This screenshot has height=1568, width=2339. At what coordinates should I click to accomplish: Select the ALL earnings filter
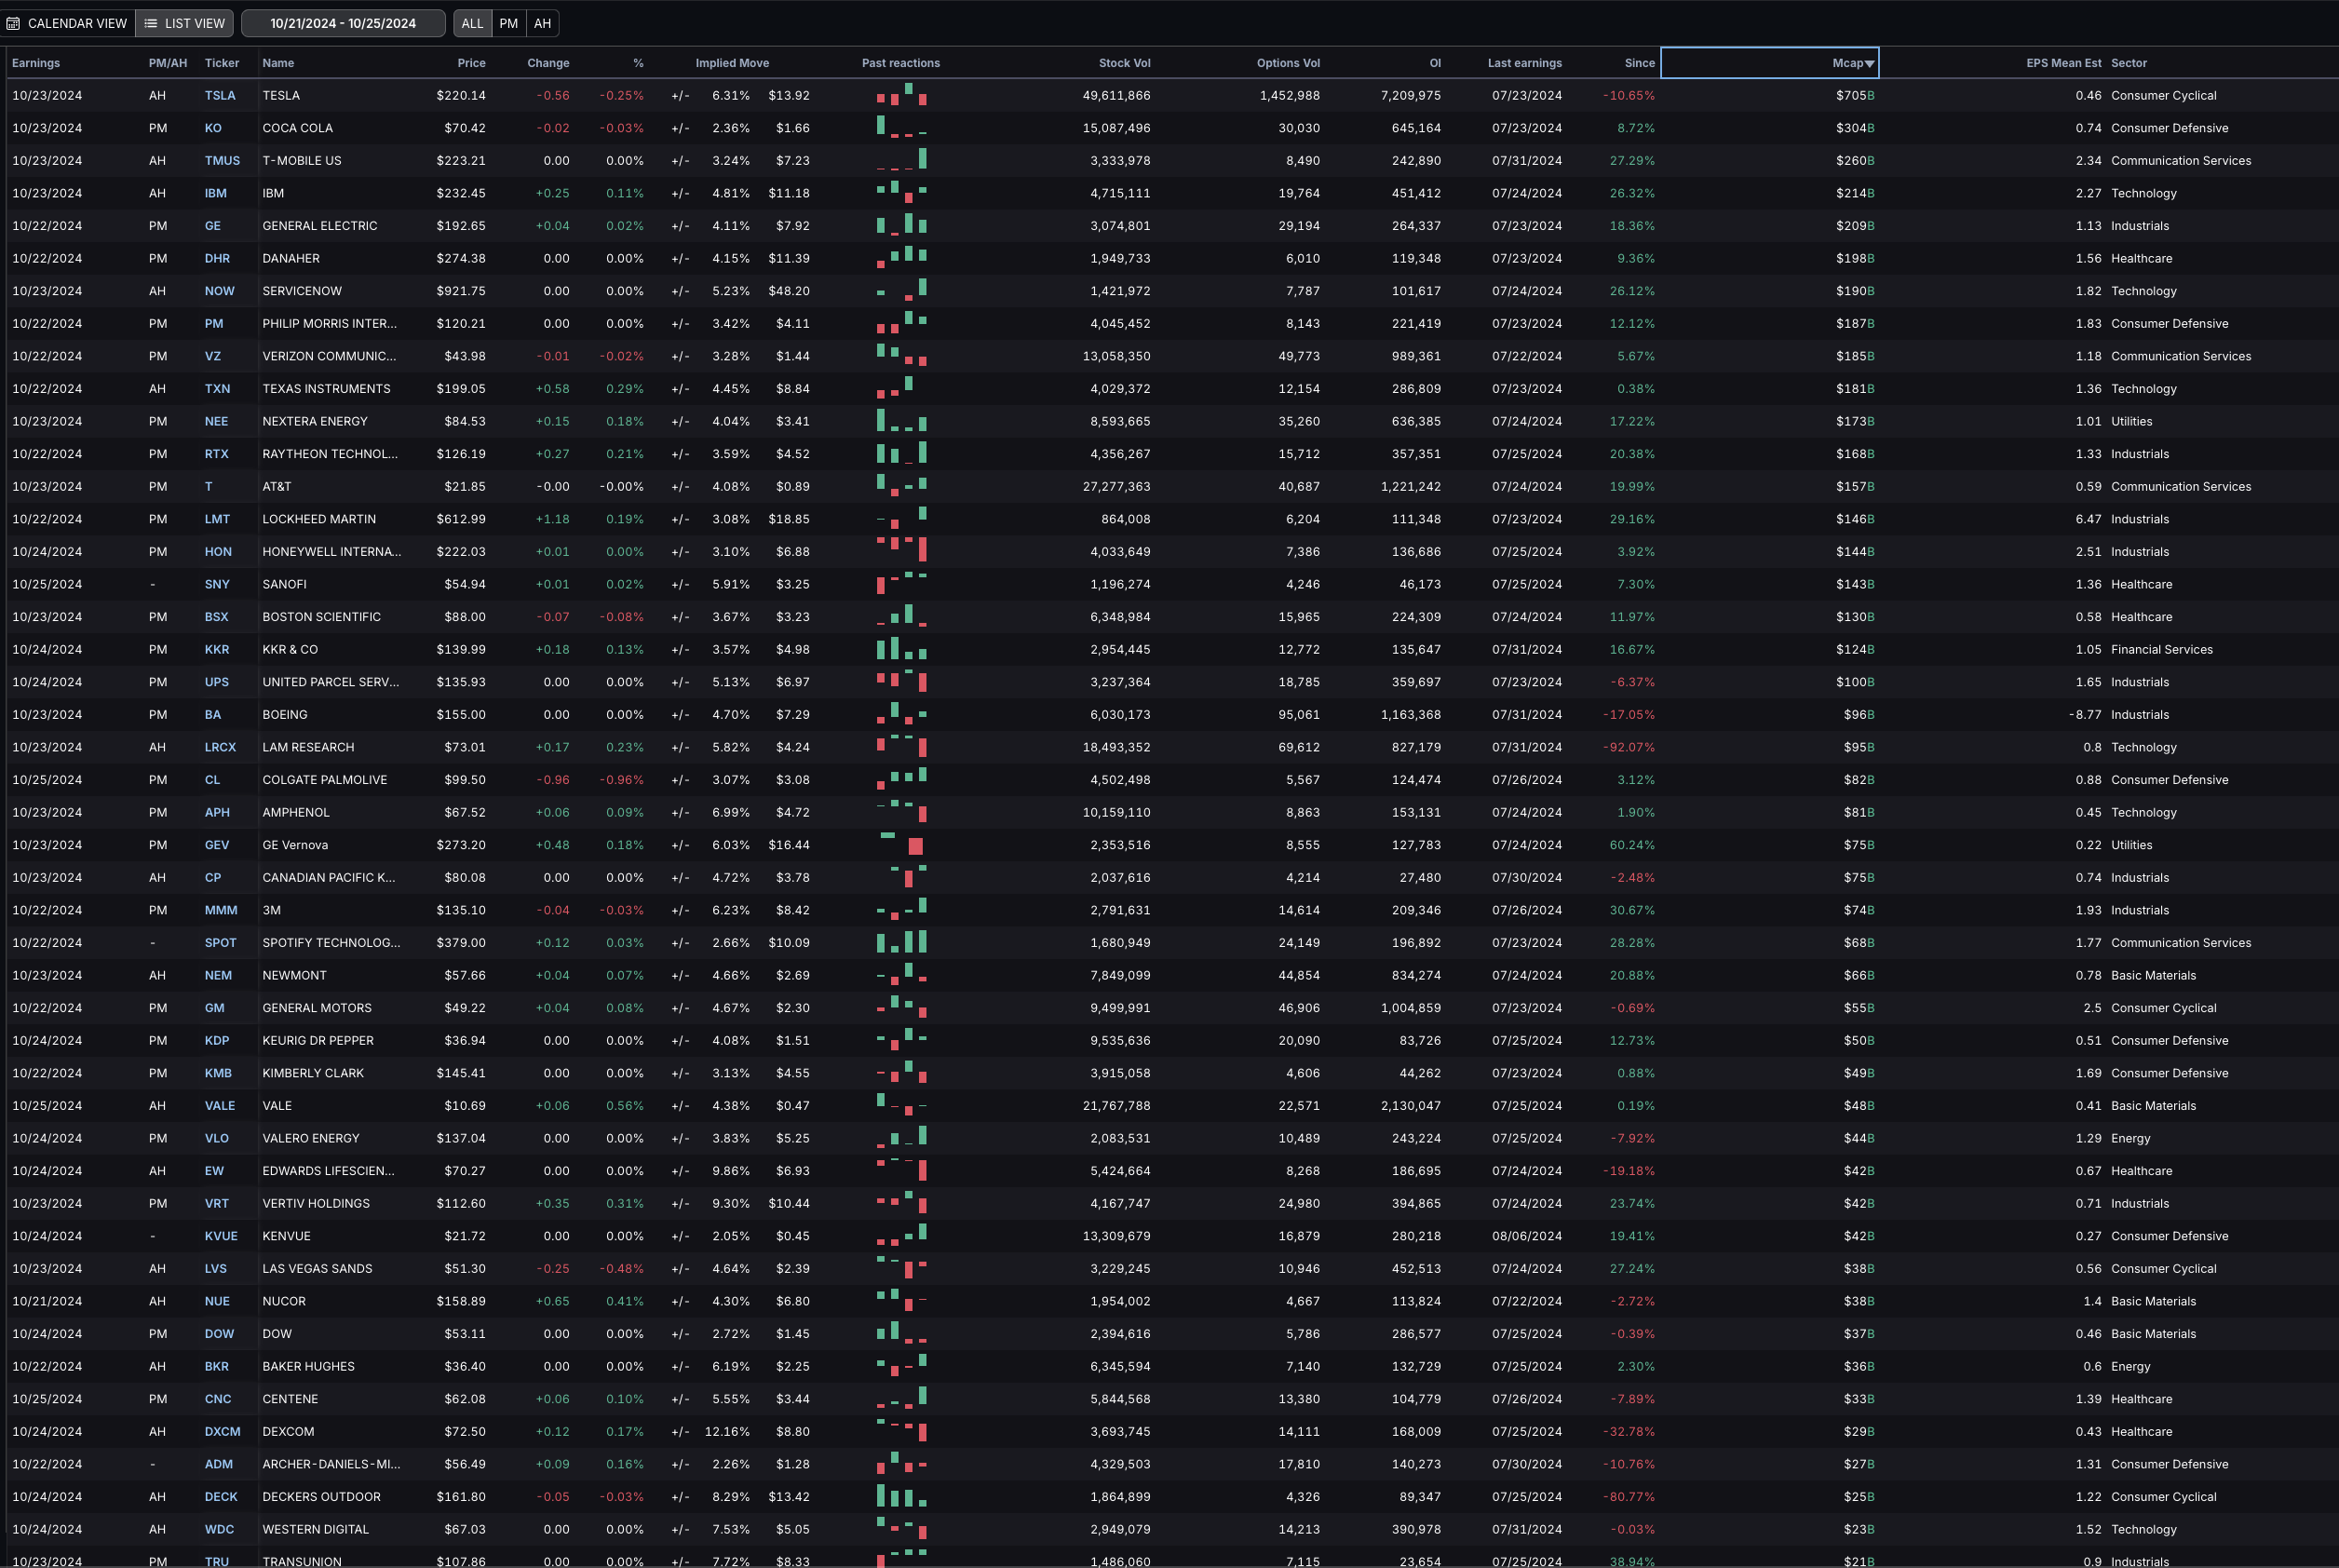(472, 22)
